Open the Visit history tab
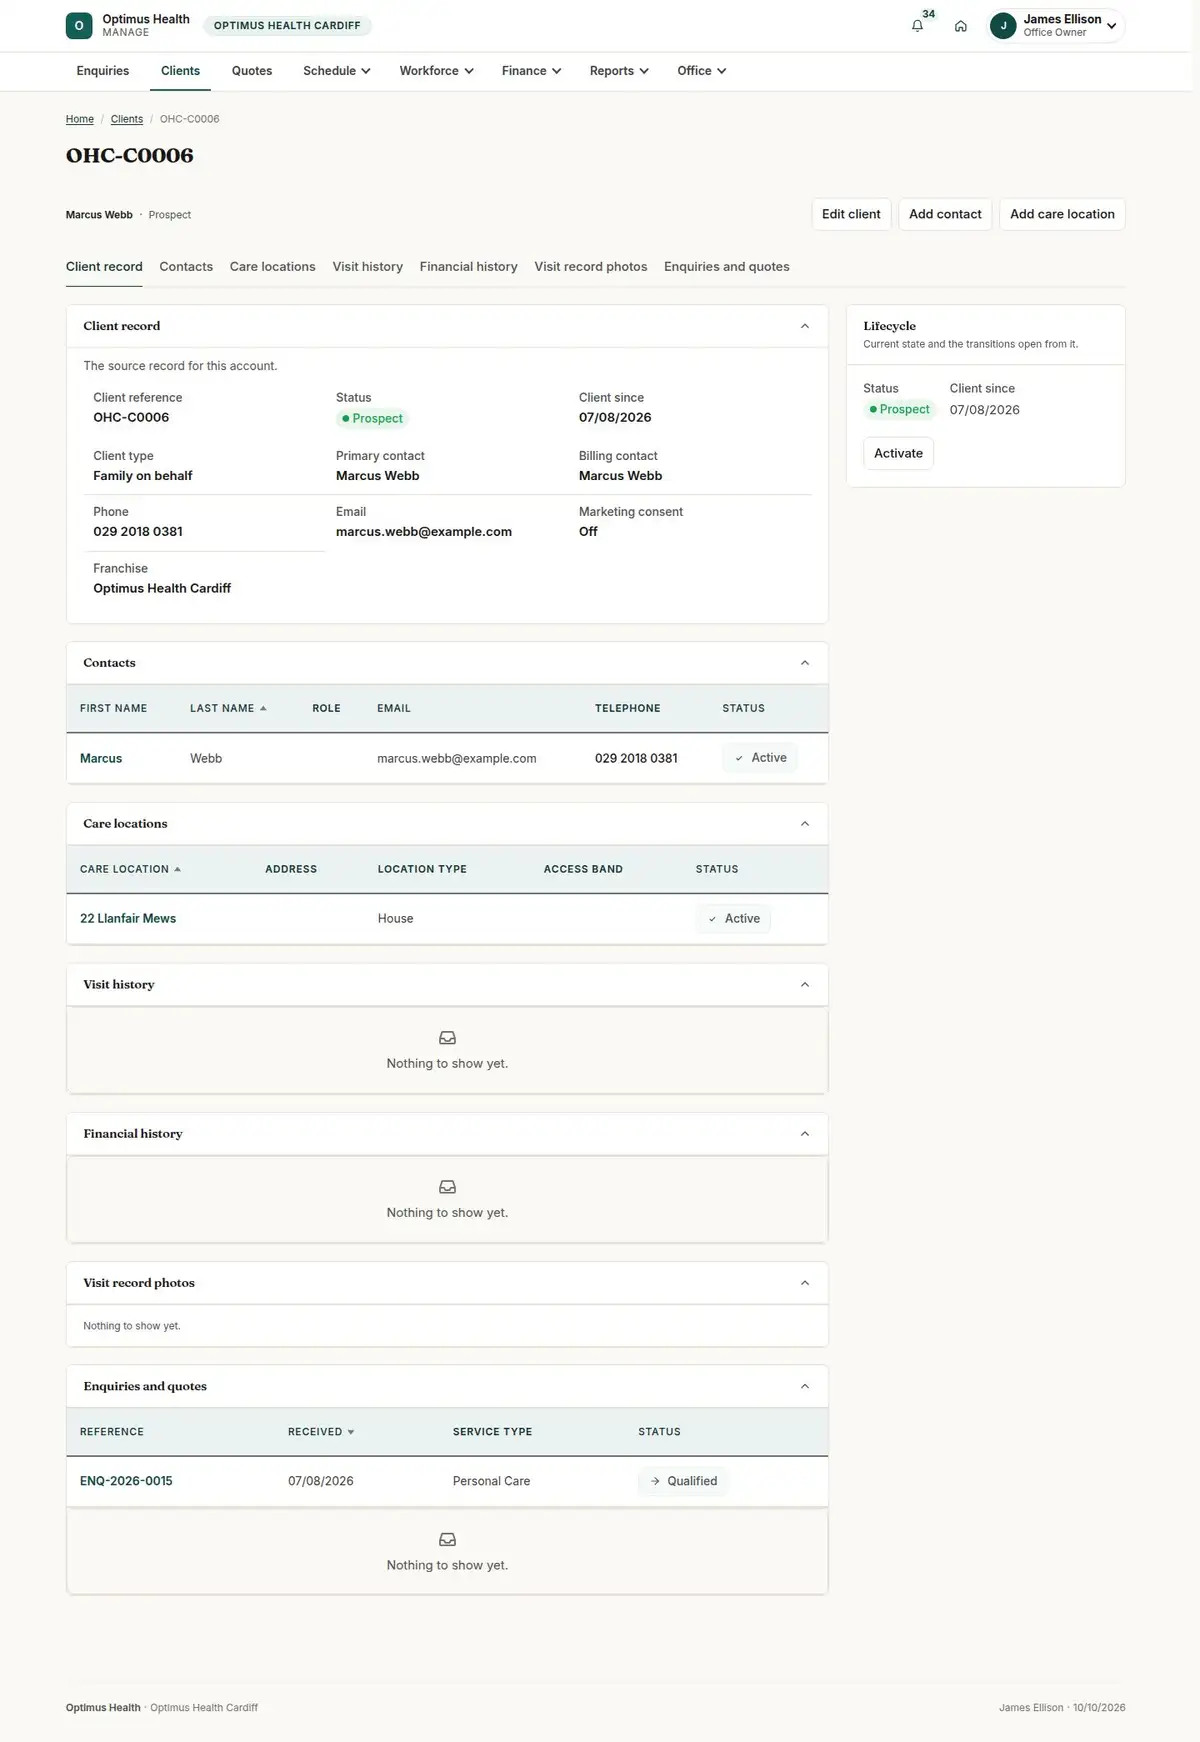This screenshot has height=1742, width=1200. tap(368, 267)
